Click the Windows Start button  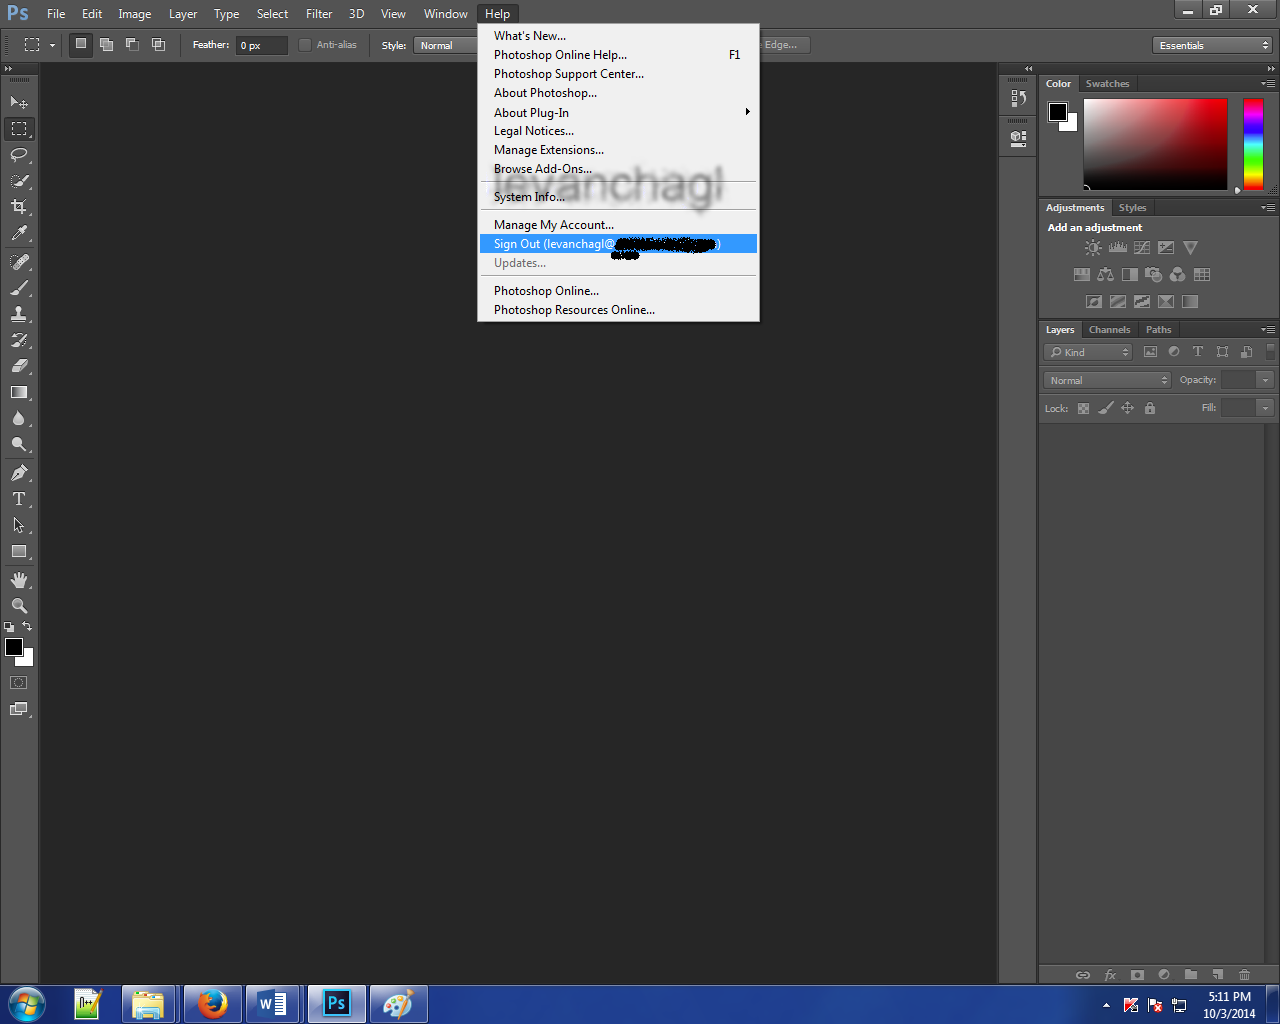pyautogui.click(x=26, y=1004)
